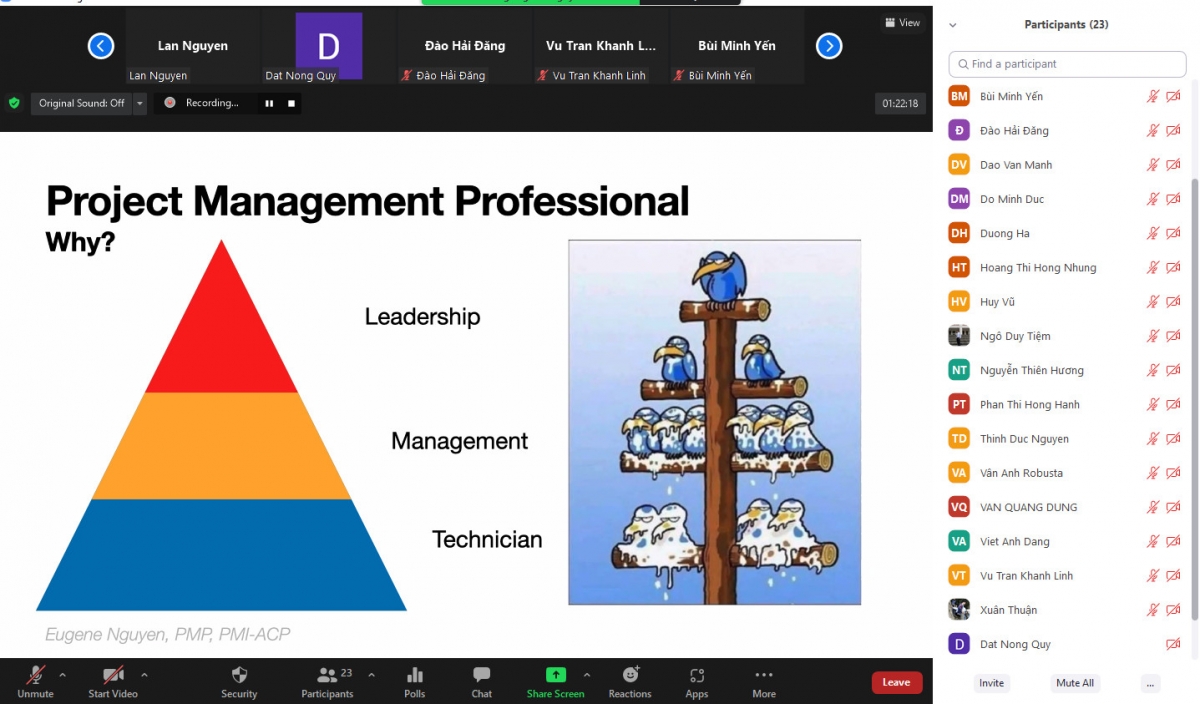The height and width of the screenshot is (704, 1200).
Task: Click Bùi Minh Yến's muted microphone icon
Action: tap(1153, 97)
